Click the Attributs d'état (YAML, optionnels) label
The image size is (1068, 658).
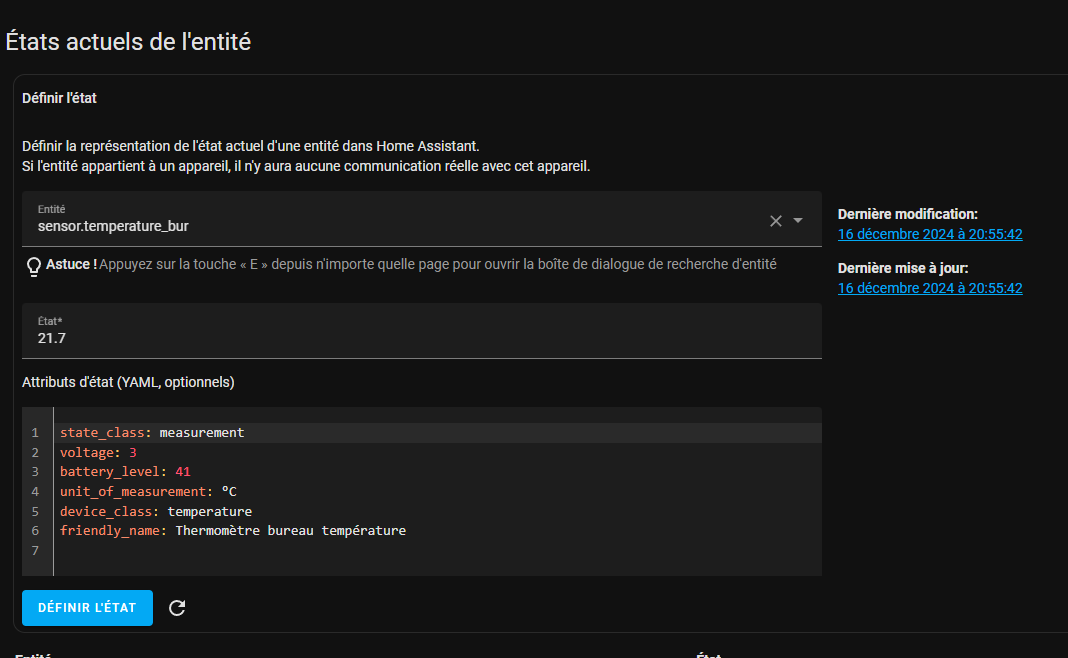tap(128, 382)
